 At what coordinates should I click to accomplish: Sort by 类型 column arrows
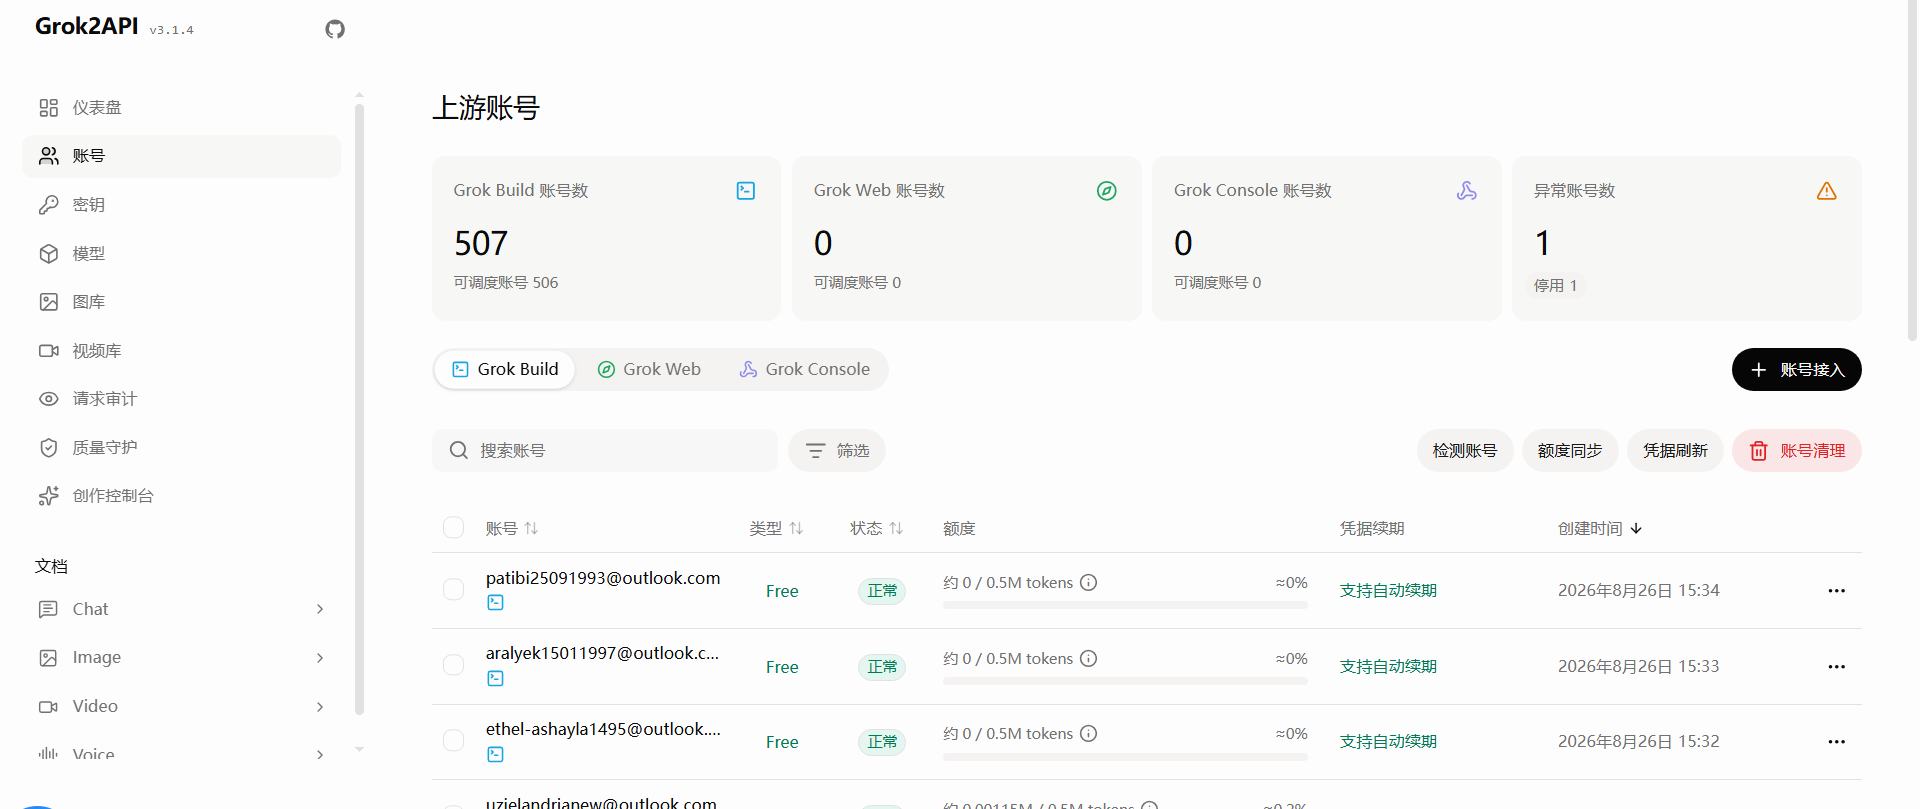coord(796,528)
